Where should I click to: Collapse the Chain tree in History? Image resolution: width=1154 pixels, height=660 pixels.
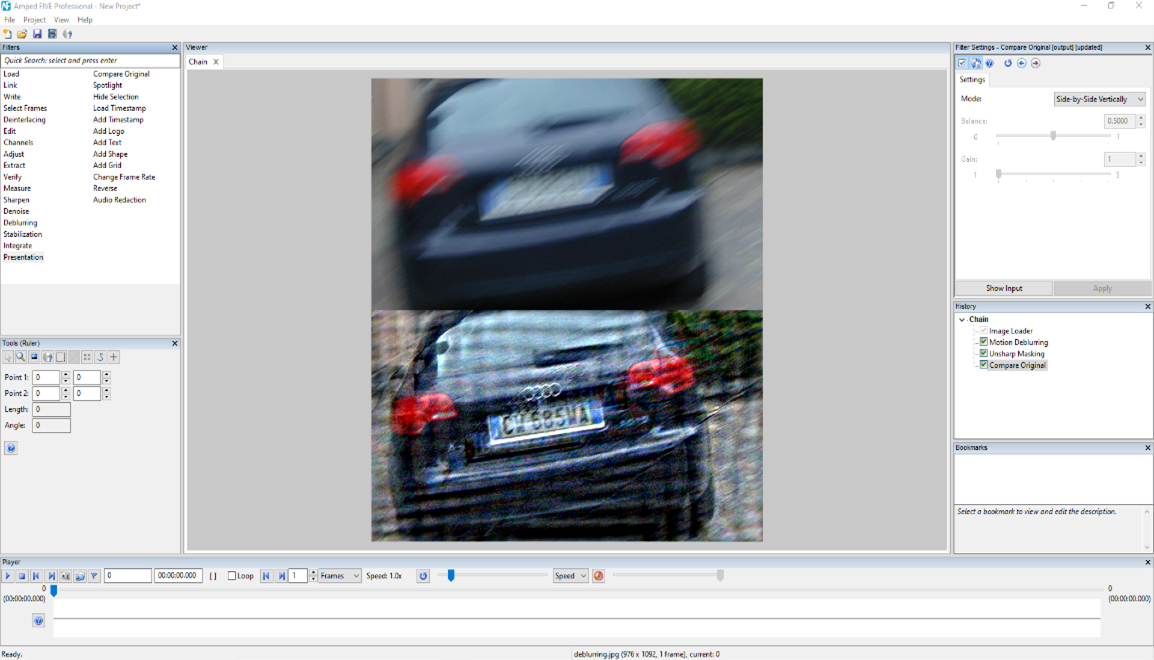point(962,320)
